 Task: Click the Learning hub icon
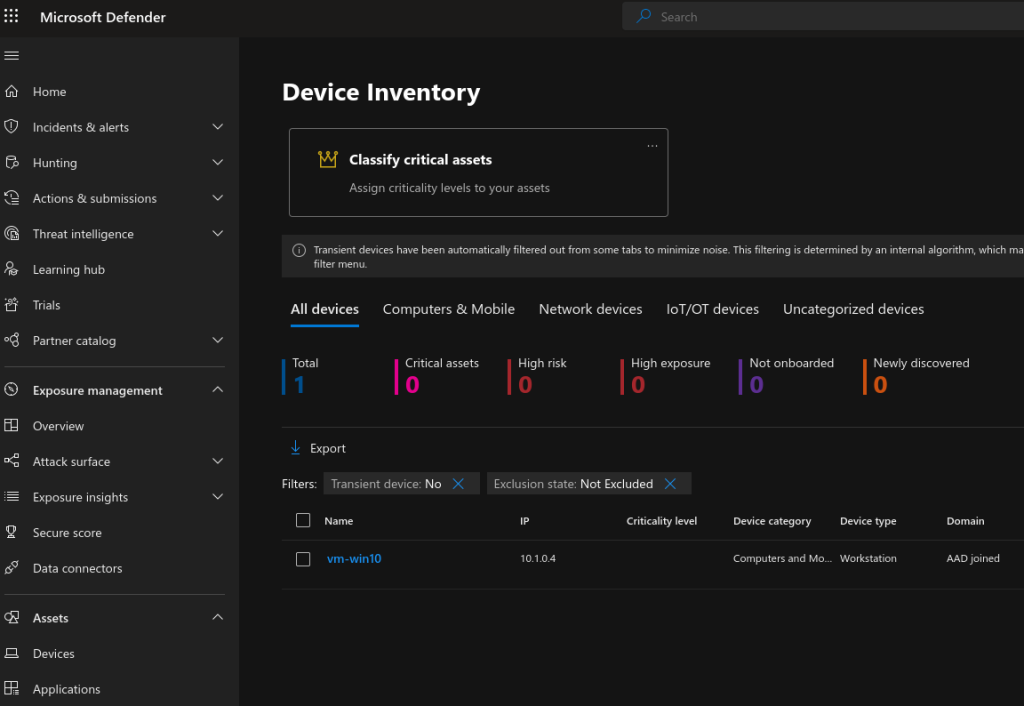(x=12, y=269)
